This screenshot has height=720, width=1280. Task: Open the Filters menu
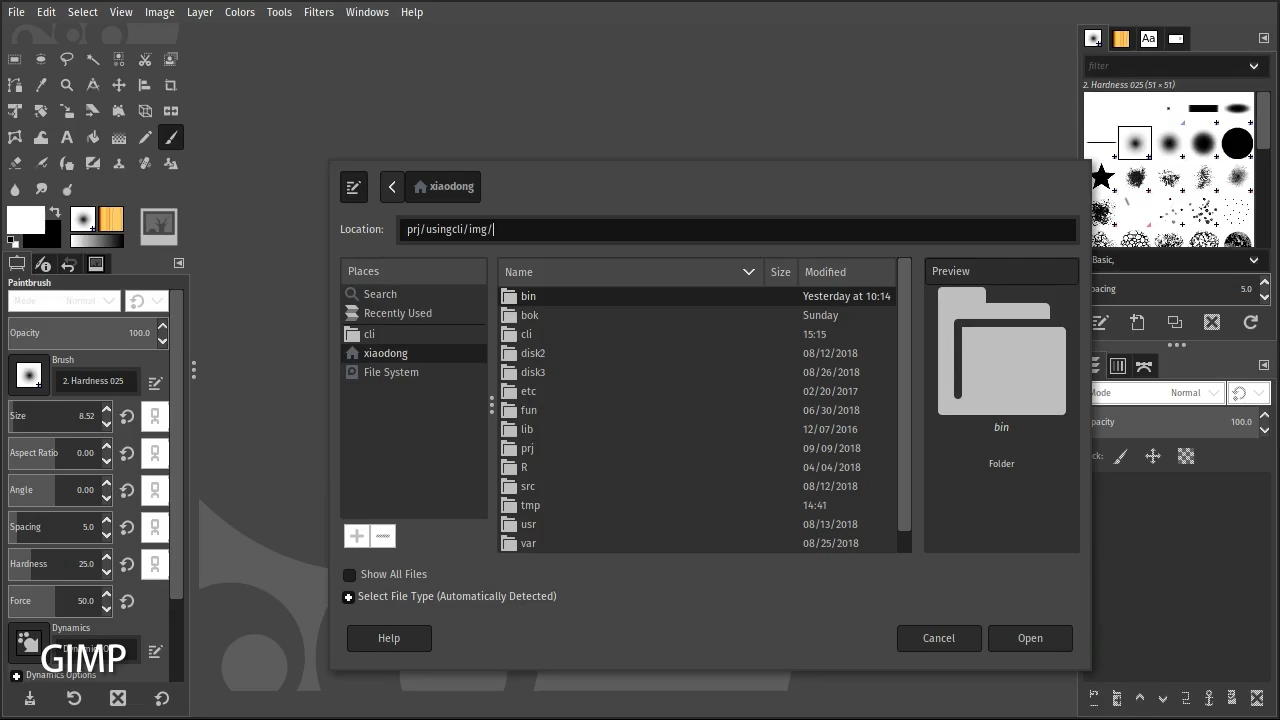(x=319, y=12)
